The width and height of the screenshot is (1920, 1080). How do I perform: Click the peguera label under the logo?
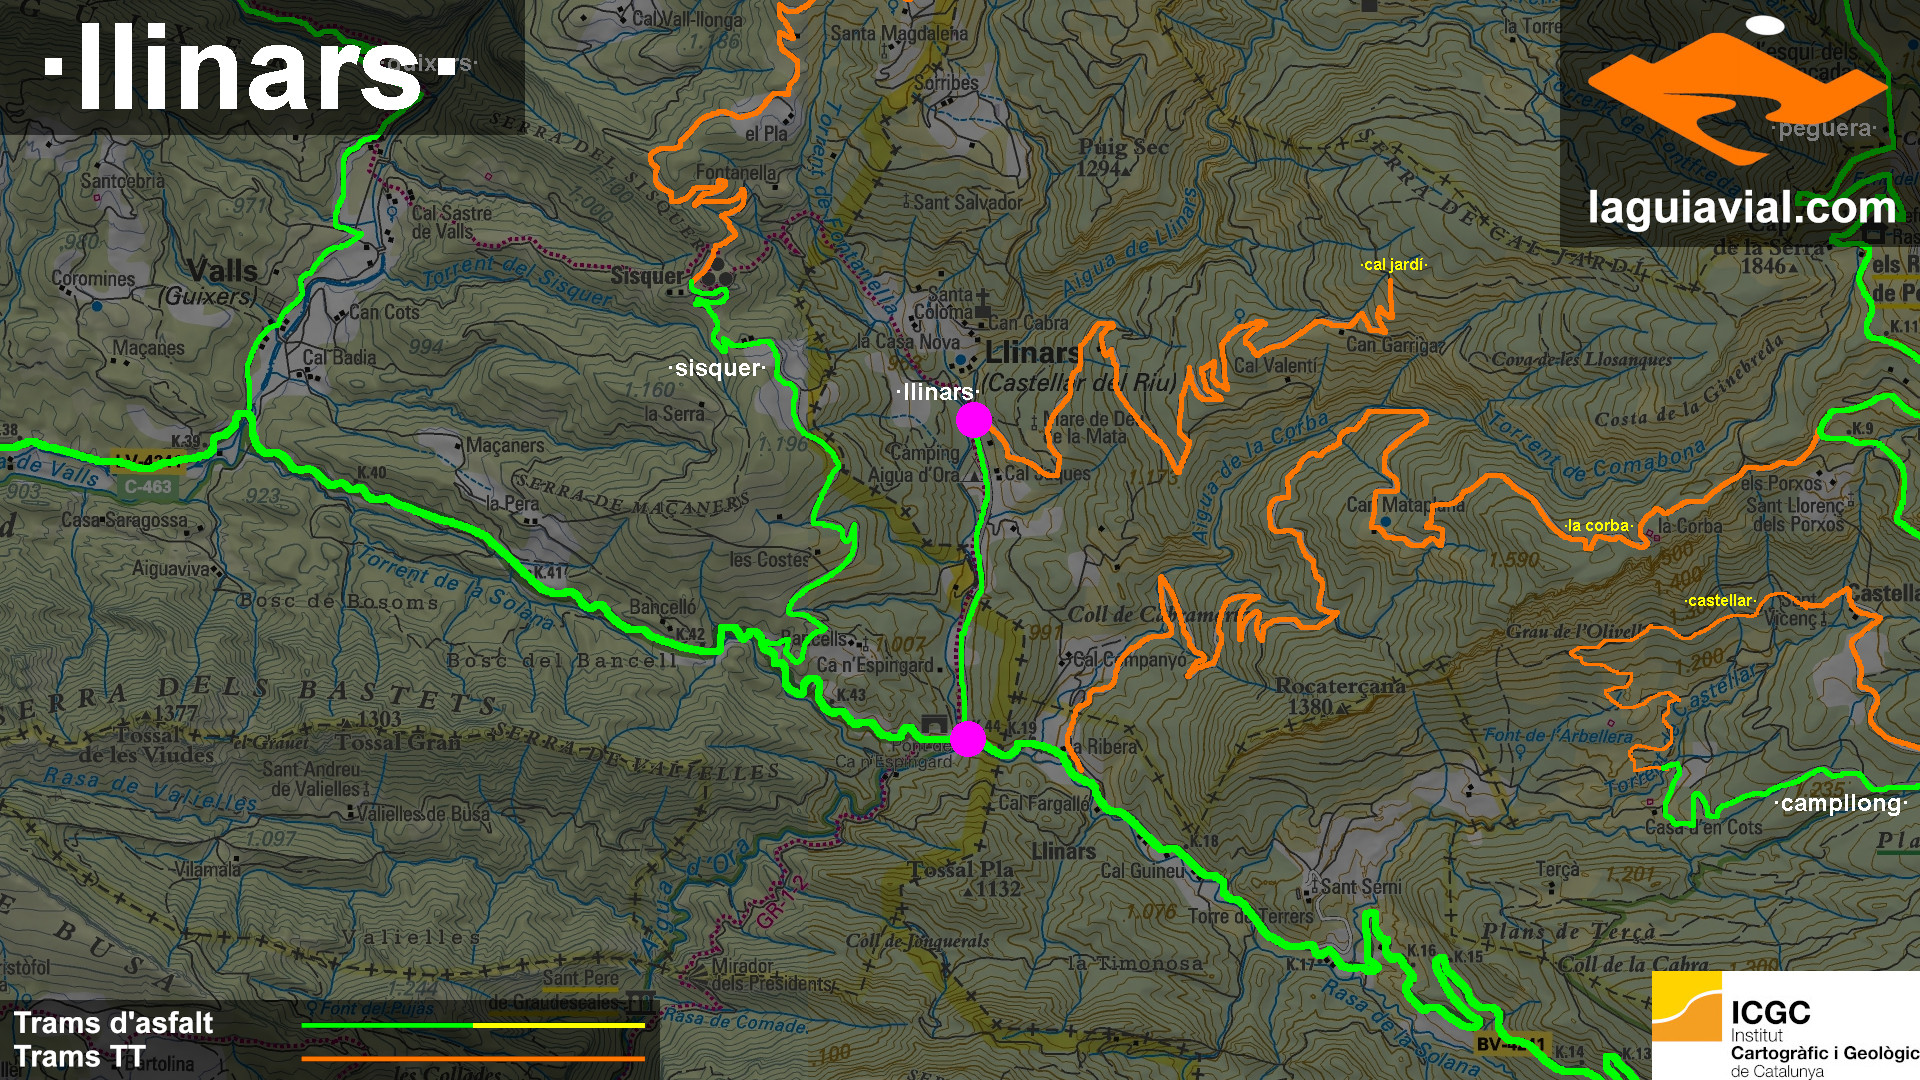coord(1823,129)
